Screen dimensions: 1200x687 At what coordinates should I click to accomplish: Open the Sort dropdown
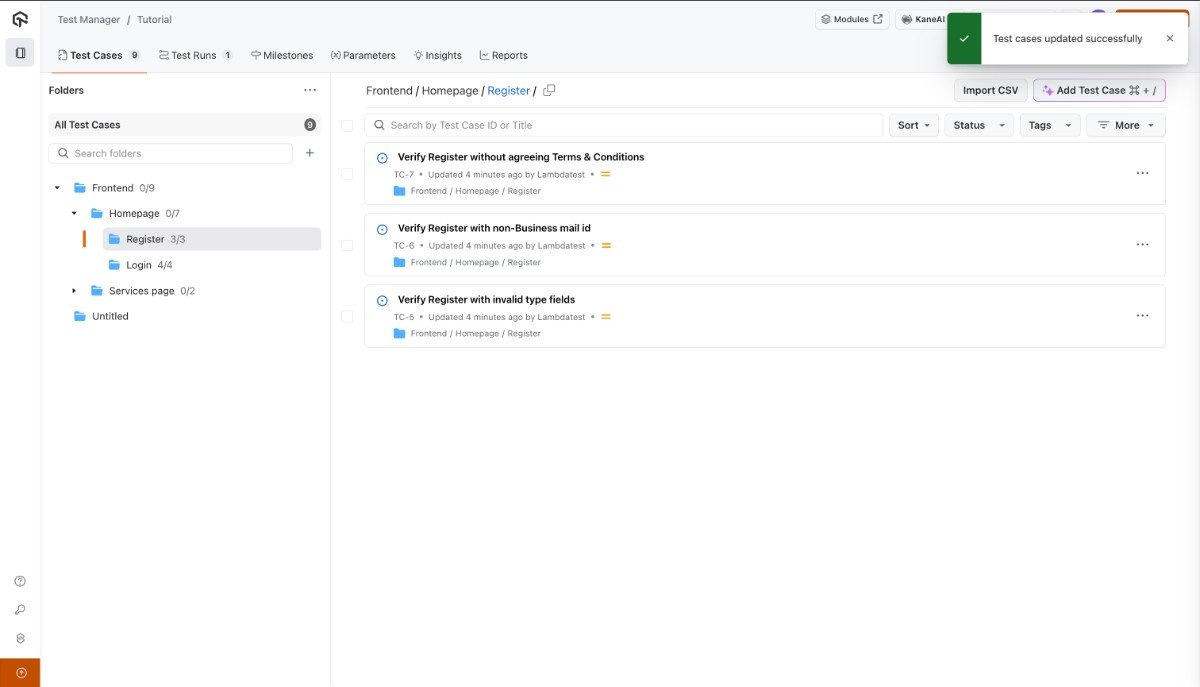914,125
